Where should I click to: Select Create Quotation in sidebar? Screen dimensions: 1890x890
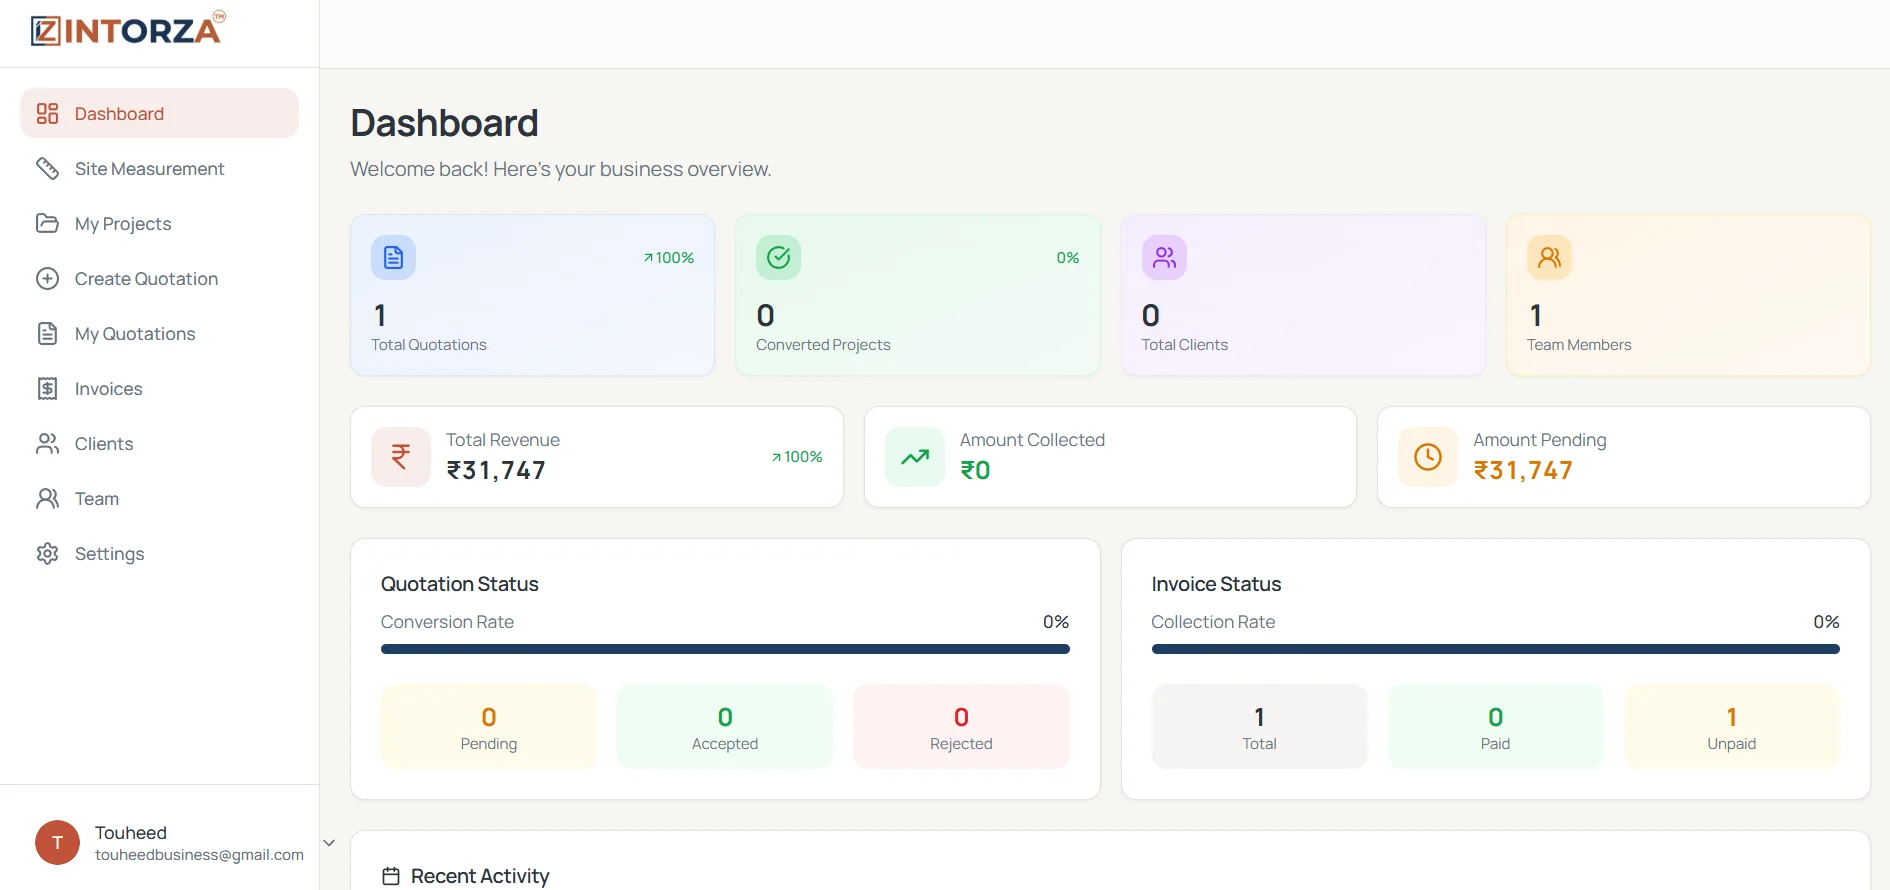[x=159, y=278]
